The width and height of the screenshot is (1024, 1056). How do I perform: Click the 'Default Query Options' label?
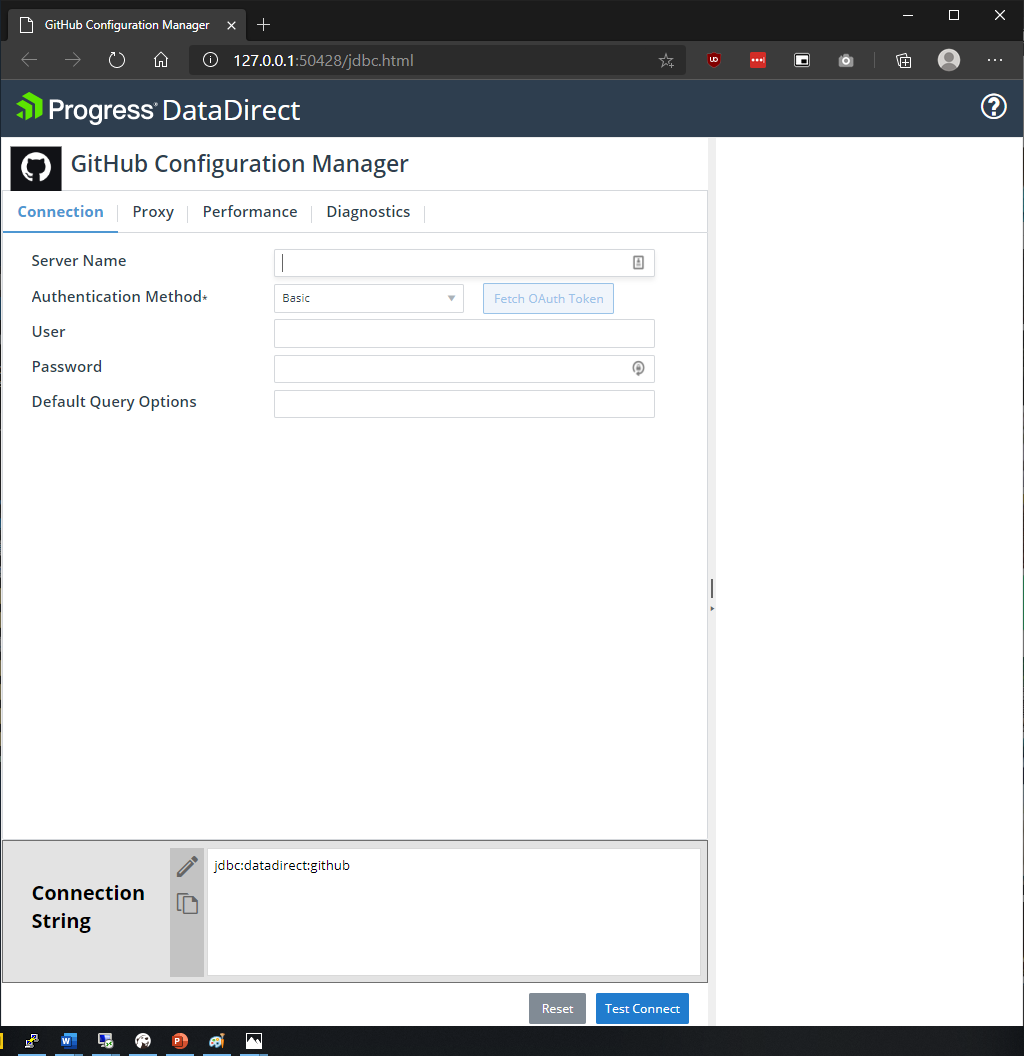point(114,402)
